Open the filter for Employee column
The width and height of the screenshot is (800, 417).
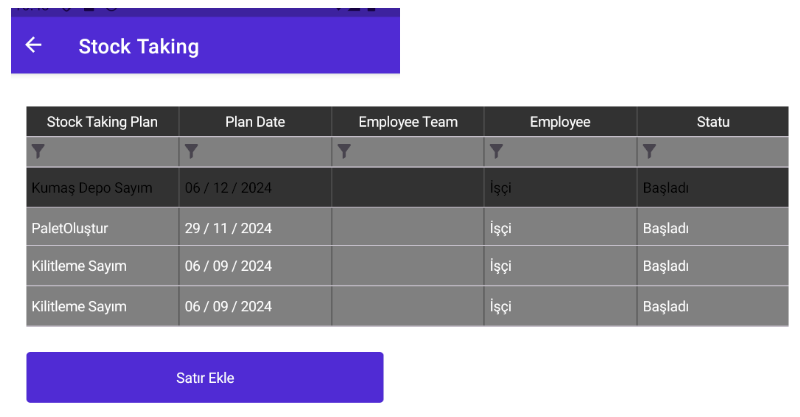(496, 151)
